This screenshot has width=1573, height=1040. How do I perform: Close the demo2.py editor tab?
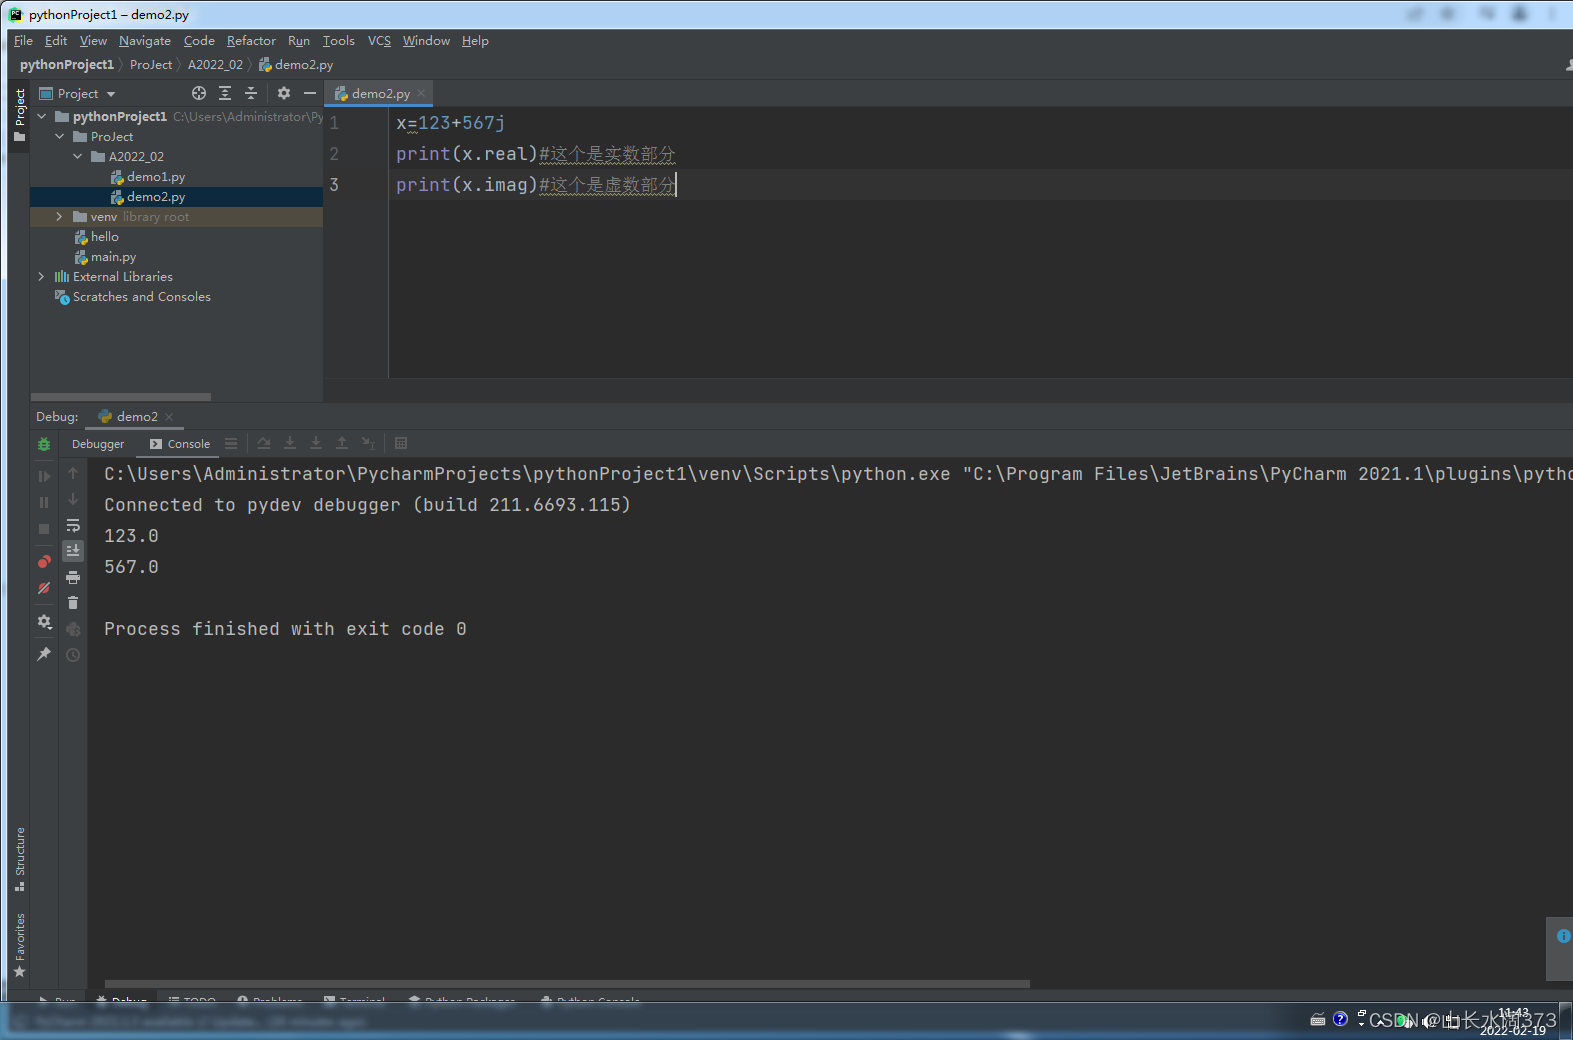coord(421,93)
